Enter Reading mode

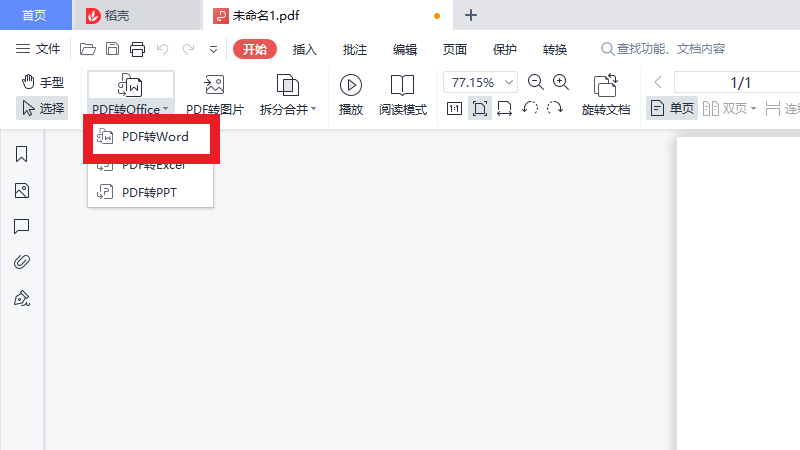click(403, 93)
